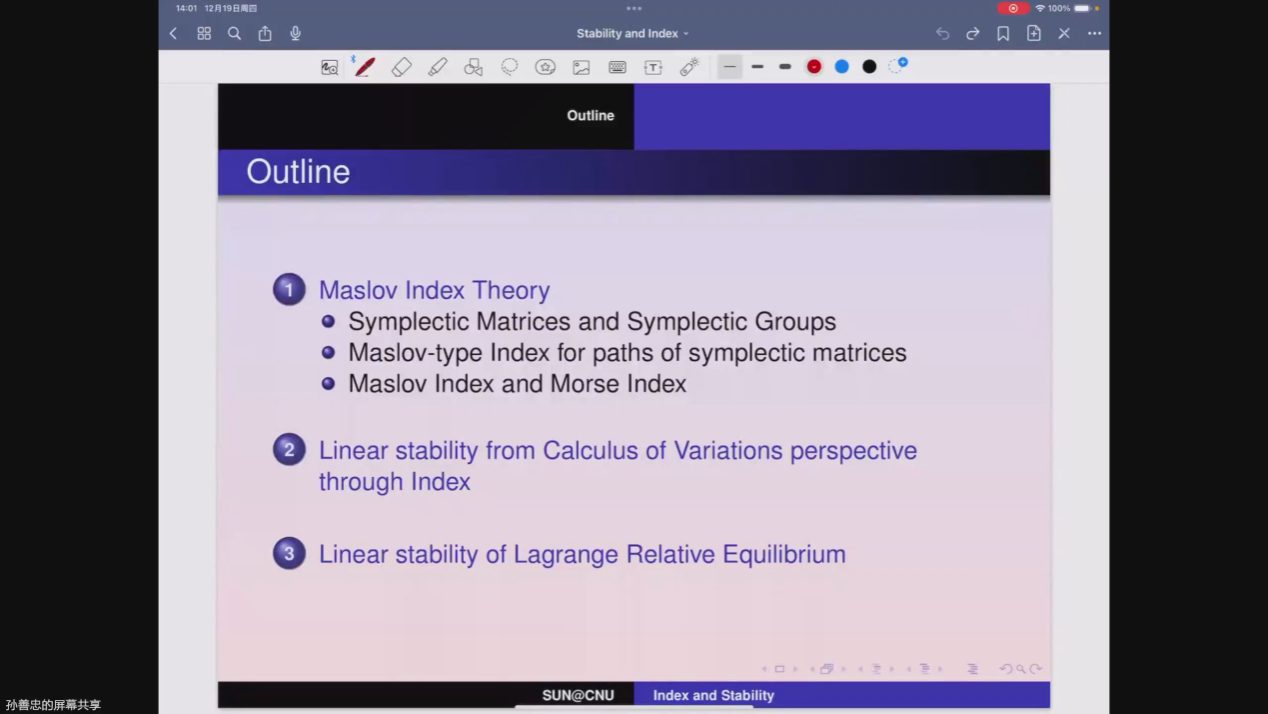Open the image insert tool
Image resolution: width=1268 pixels, height=714 pixels.
tap(581, 67)
